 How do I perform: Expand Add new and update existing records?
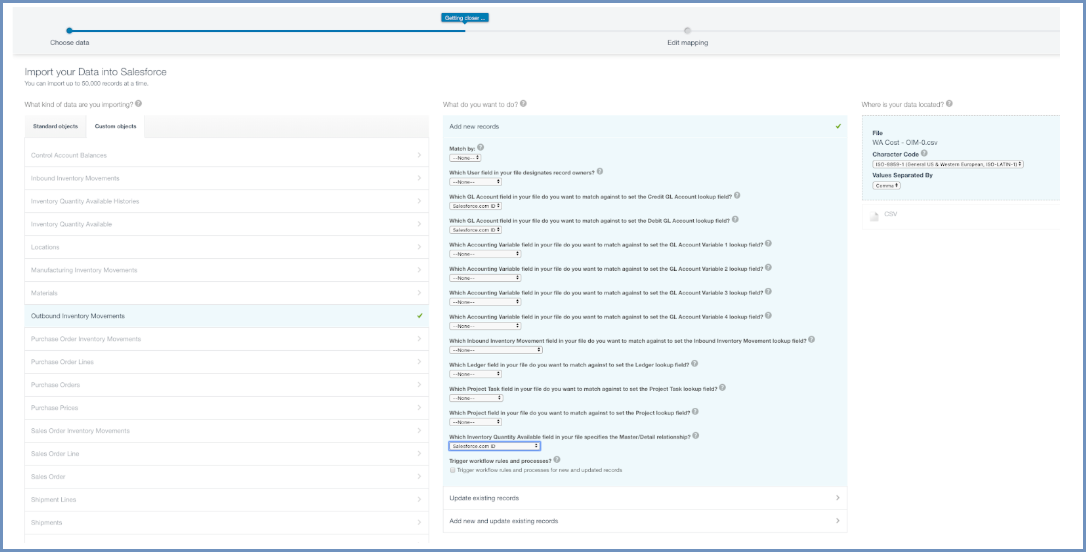click(644, 521)
